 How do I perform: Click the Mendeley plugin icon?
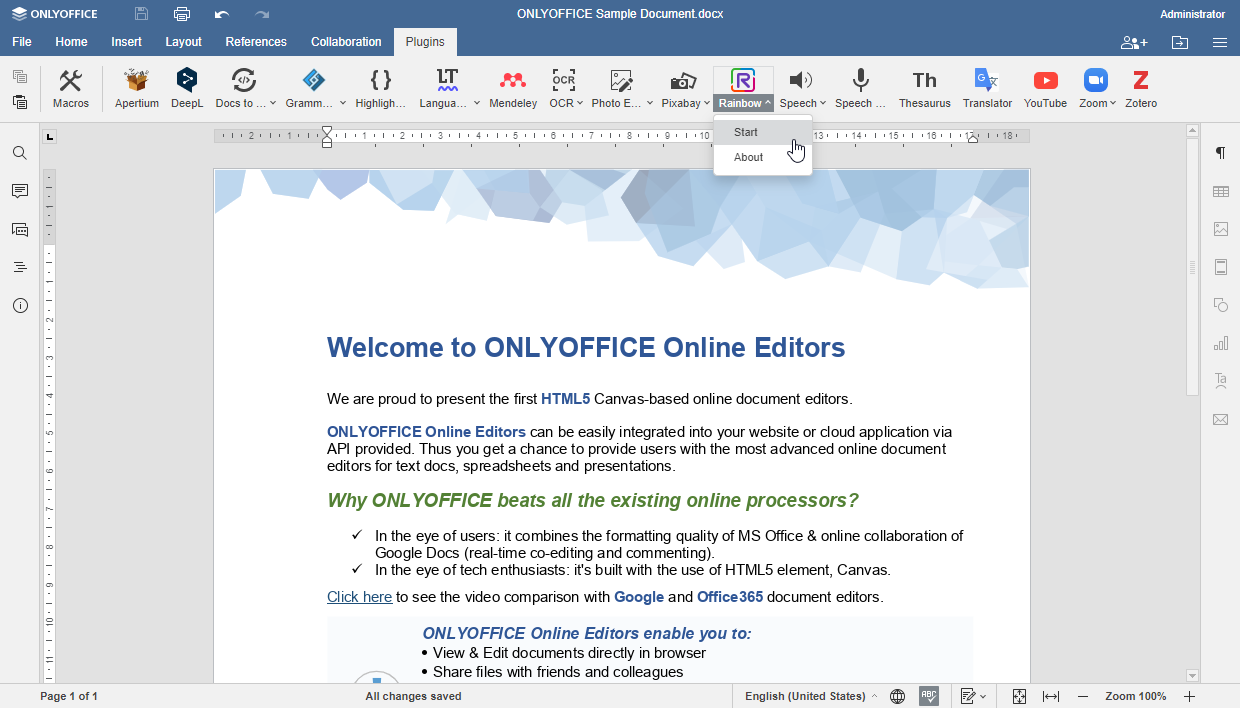click(x=513, y=89)
